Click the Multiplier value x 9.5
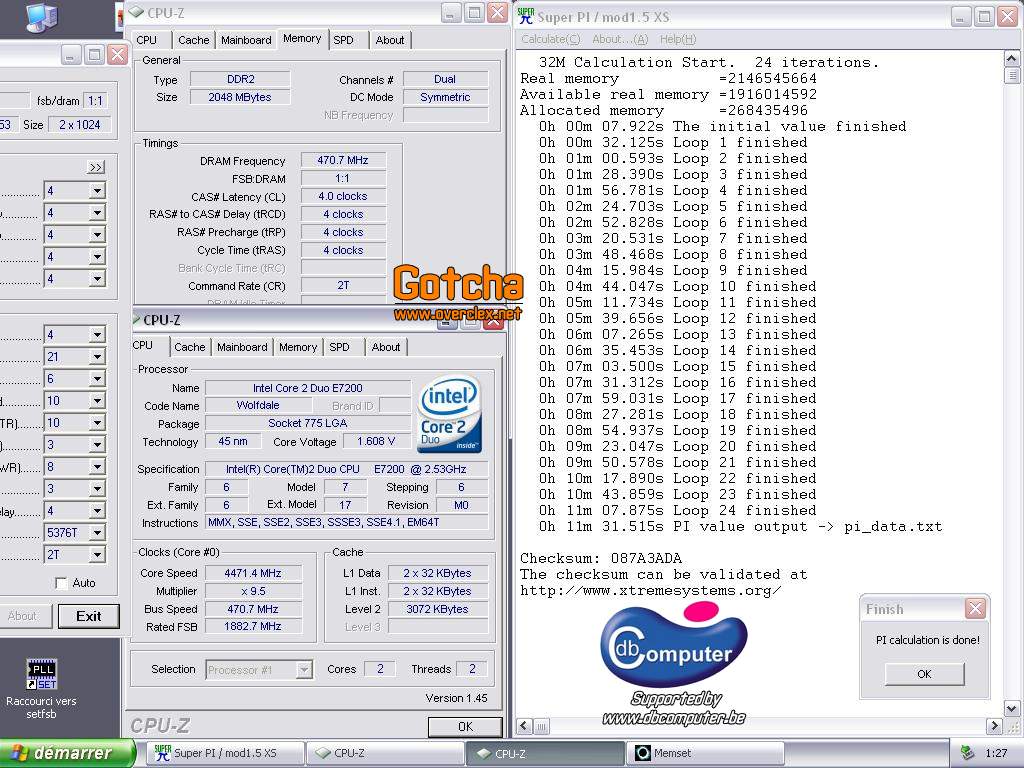The width and height of the screenshot is (1024, 768). coord(253,591)
